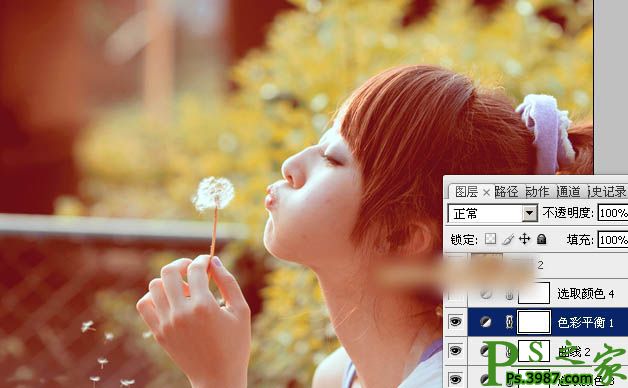
Task: Toggle lock position move icon
Action: point(524,239)
